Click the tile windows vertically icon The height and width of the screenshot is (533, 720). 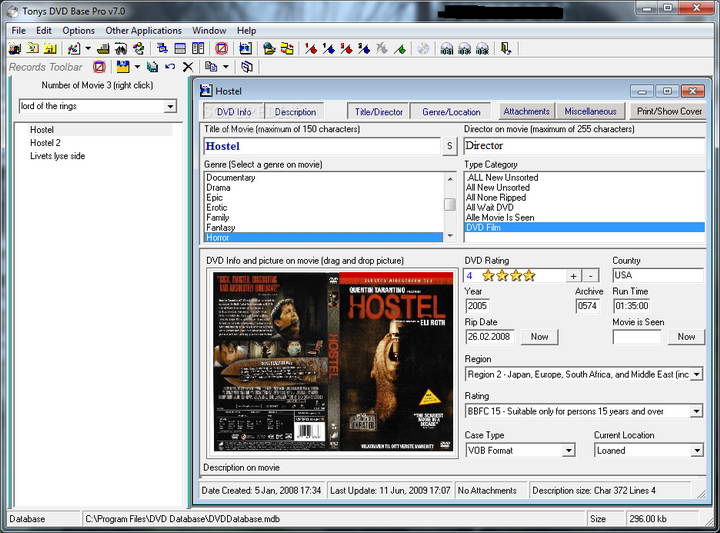[198, 48]
